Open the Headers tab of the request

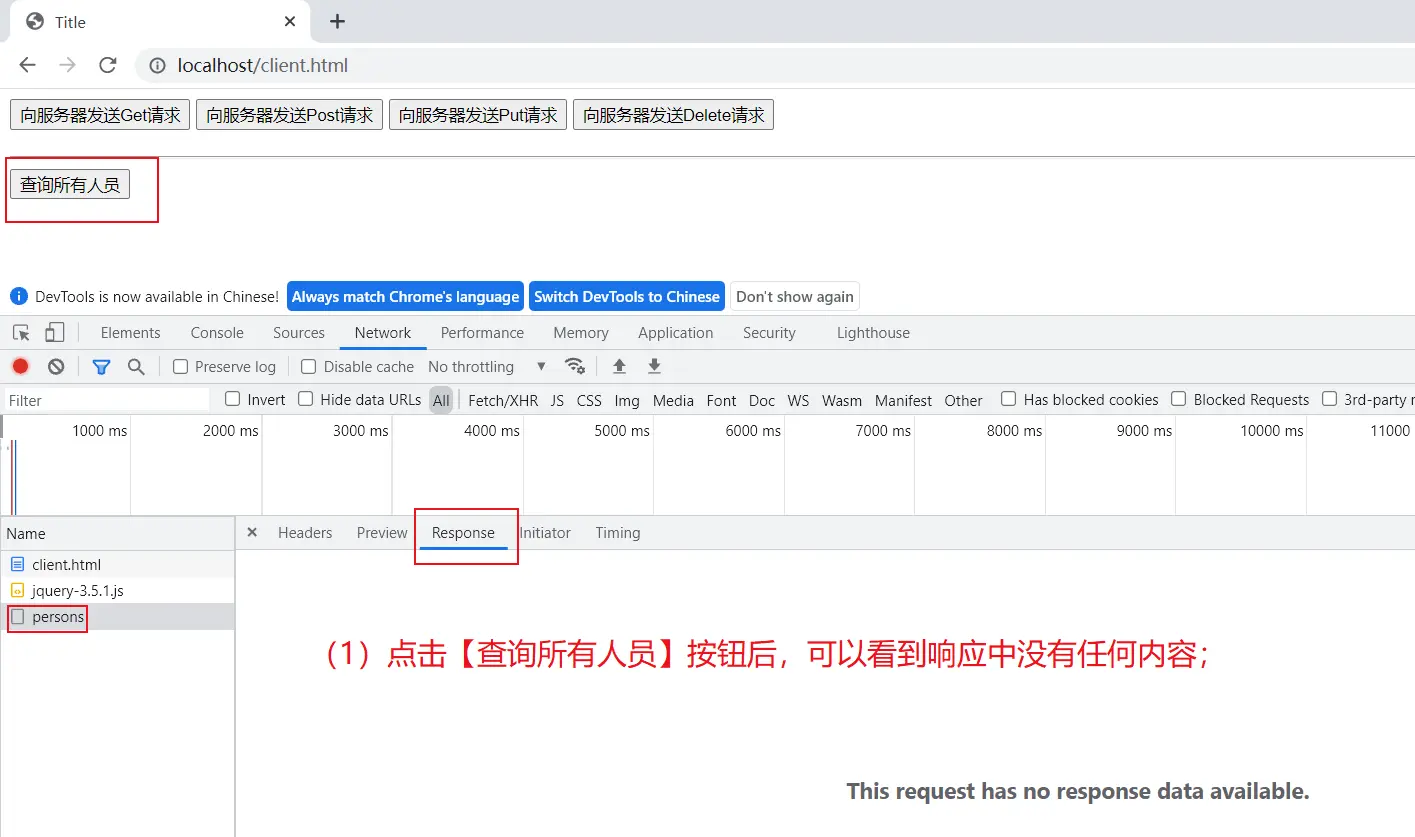pos(305,533)
